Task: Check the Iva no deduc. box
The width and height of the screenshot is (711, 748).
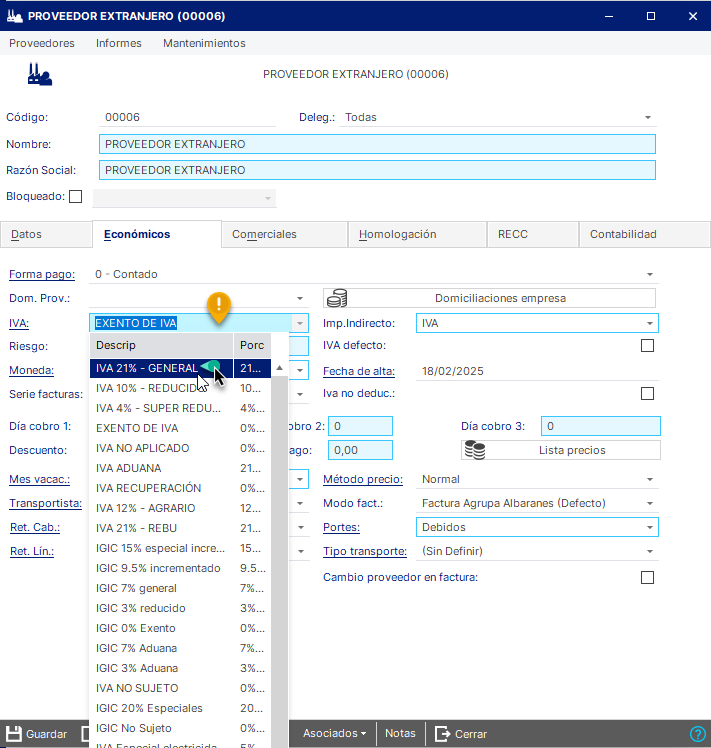Action: [647, 394]
